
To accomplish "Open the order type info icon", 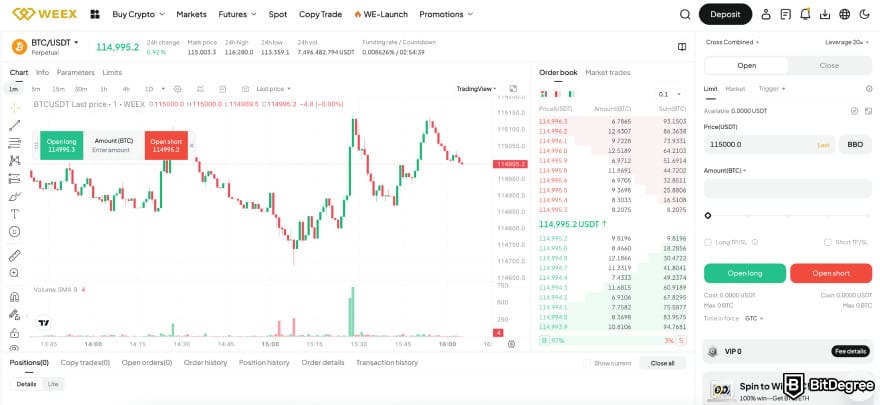I will (869, 89).
